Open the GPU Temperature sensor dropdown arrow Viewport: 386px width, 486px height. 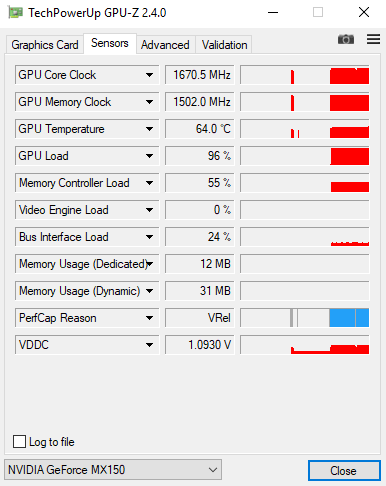(x=149, y=129)
